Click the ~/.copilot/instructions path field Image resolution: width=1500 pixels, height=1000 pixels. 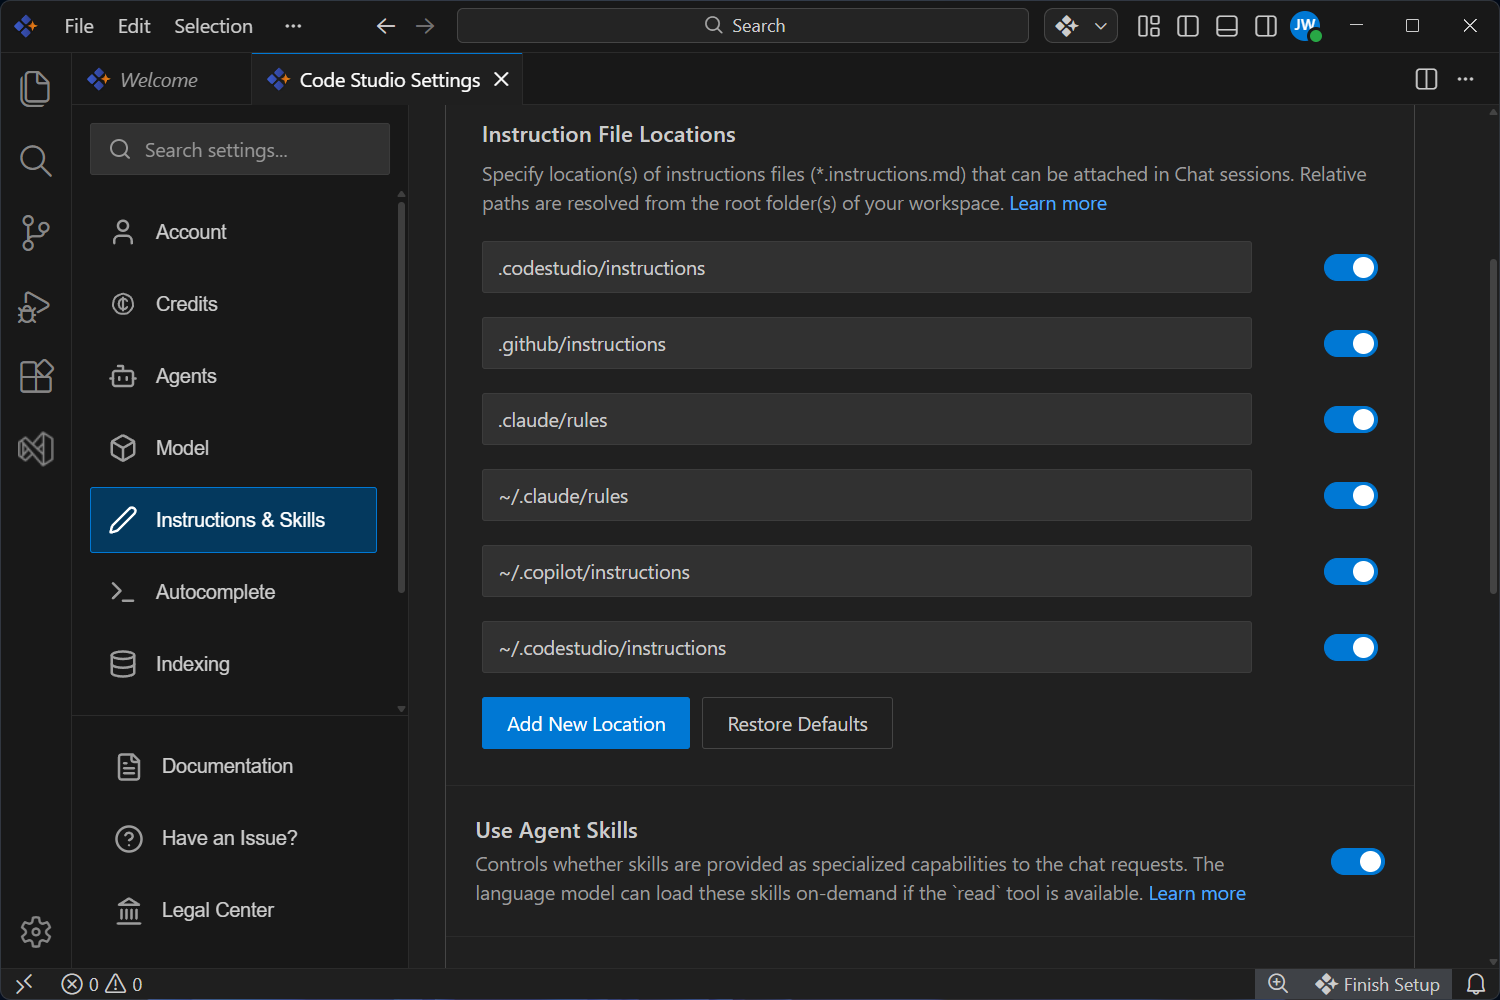click(x=867, y=571)
